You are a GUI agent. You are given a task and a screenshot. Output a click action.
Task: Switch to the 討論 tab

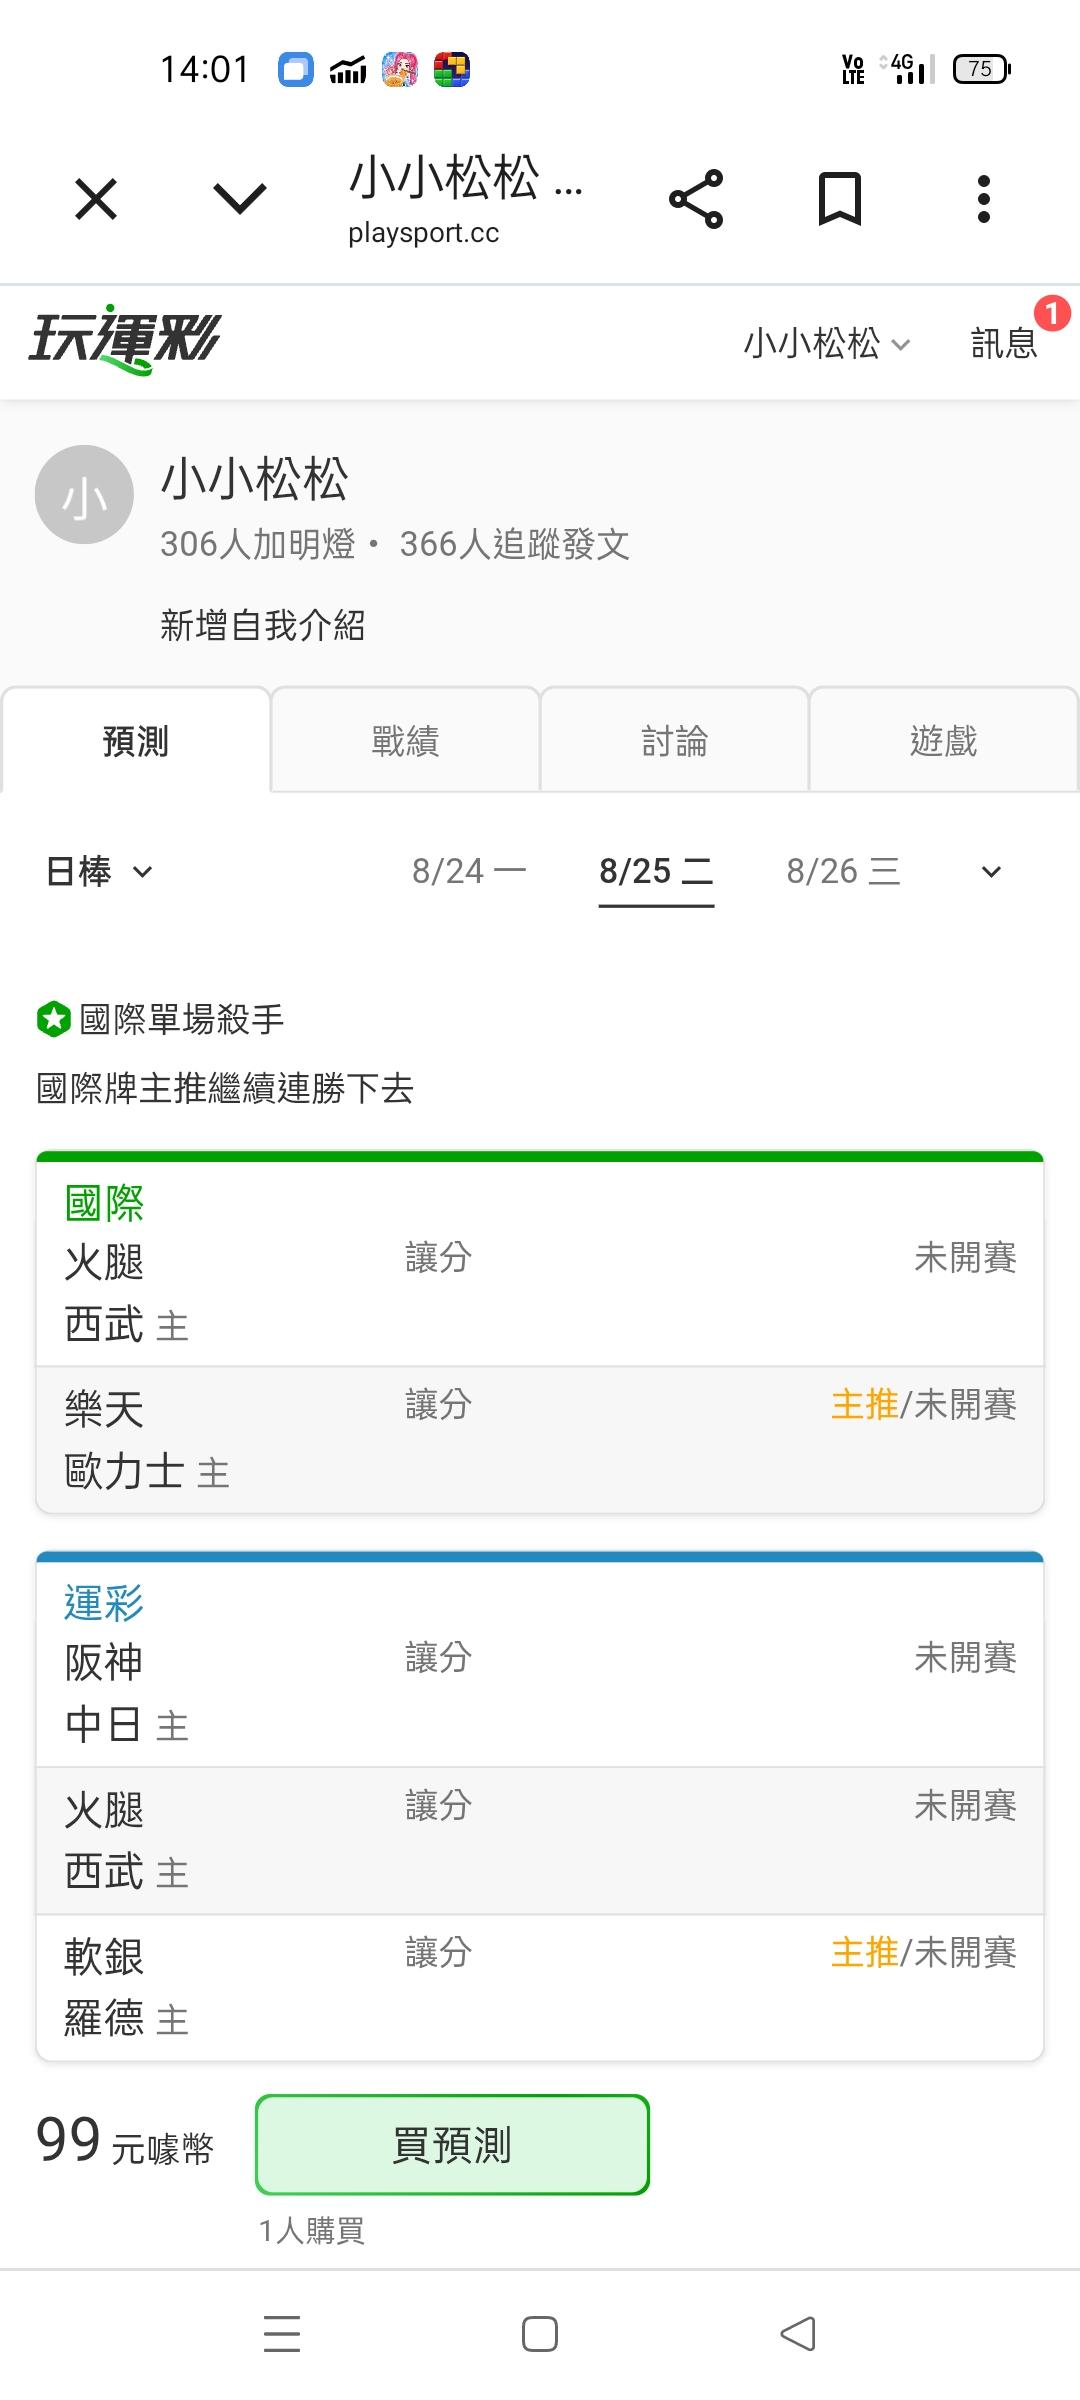(674, 740)
